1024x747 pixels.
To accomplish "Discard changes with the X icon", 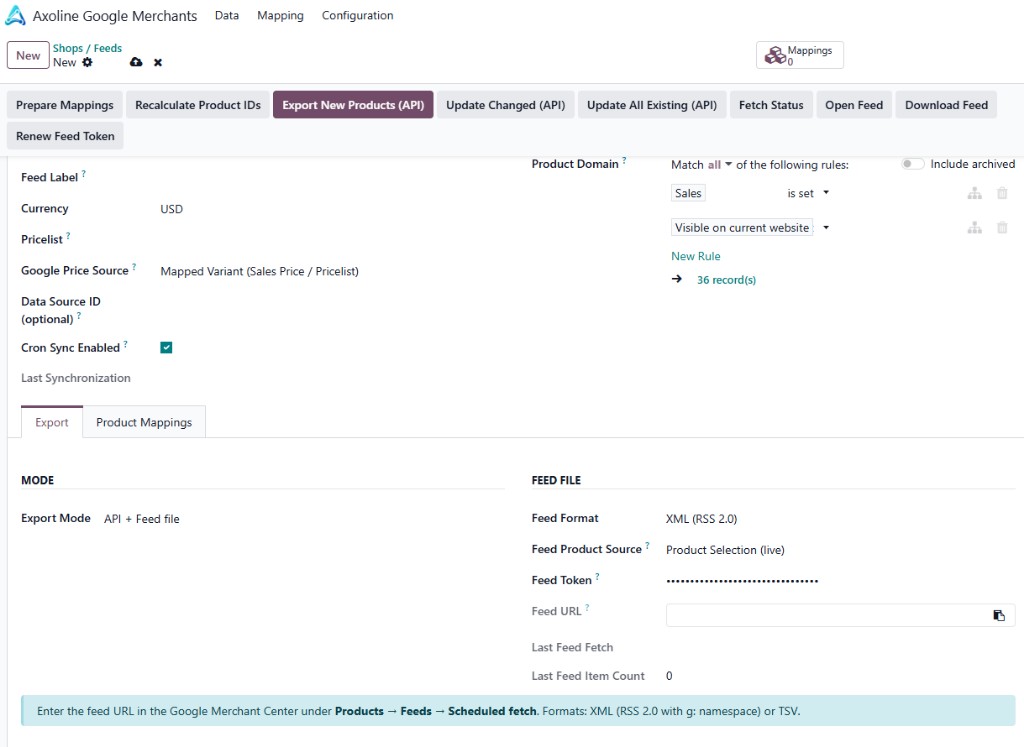I will pyautogui.click(x=158, y=63).
